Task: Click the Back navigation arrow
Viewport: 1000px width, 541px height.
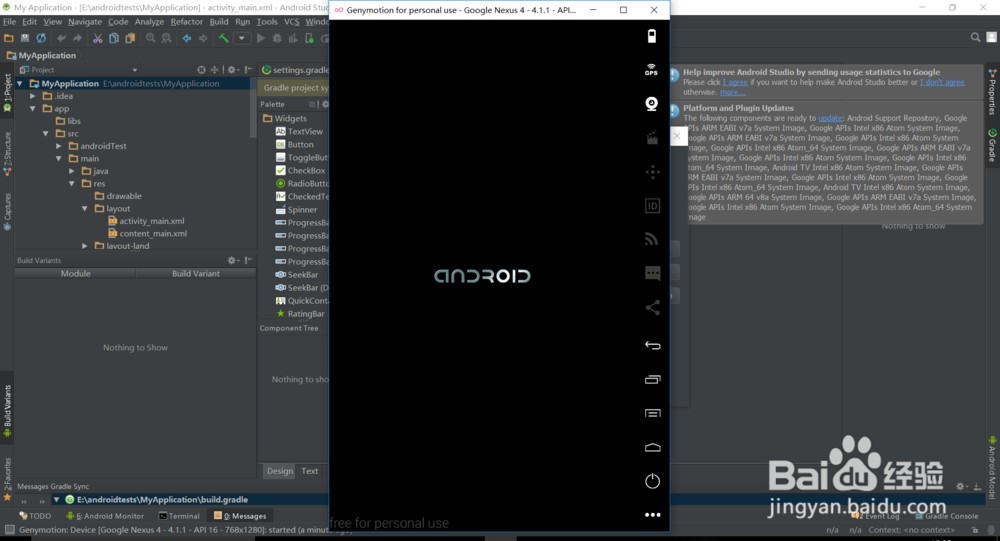Action: 187,38
